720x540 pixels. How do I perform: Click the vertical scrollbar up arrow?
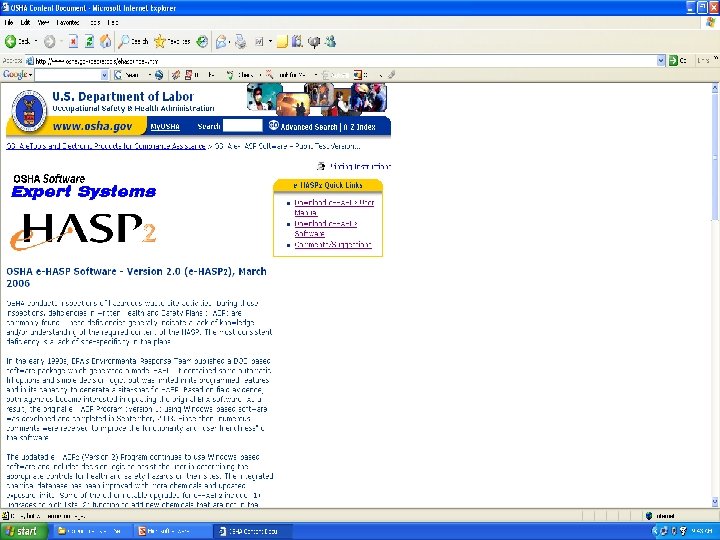715,87
